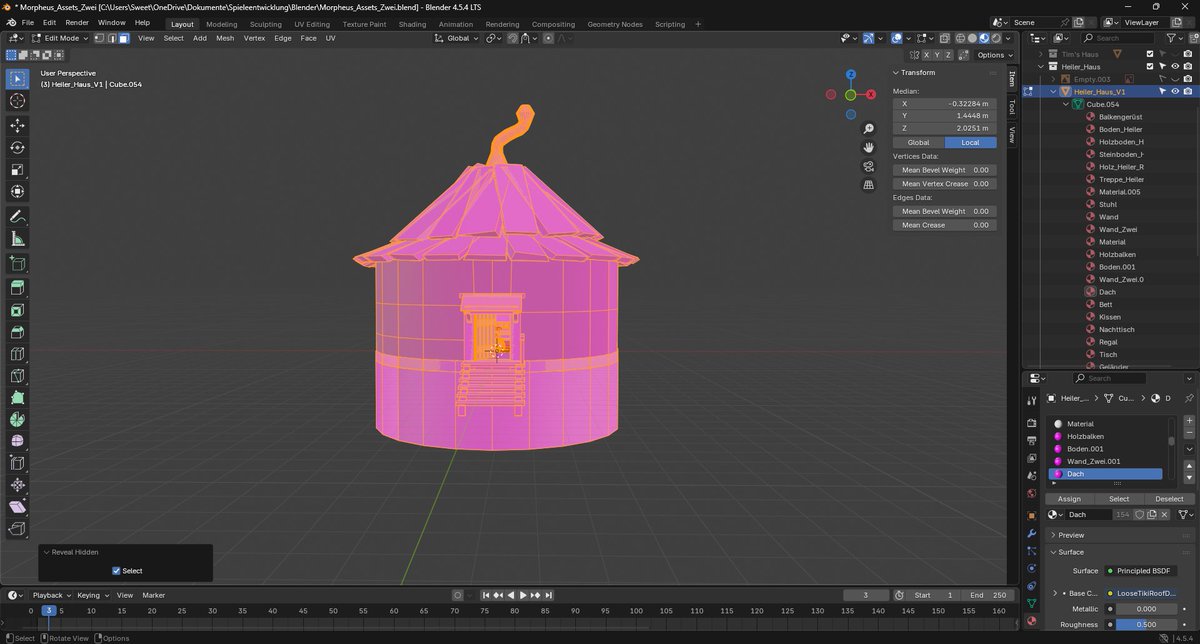
Task: Open the viewport Options dropdown
Action: click(994, 55)
